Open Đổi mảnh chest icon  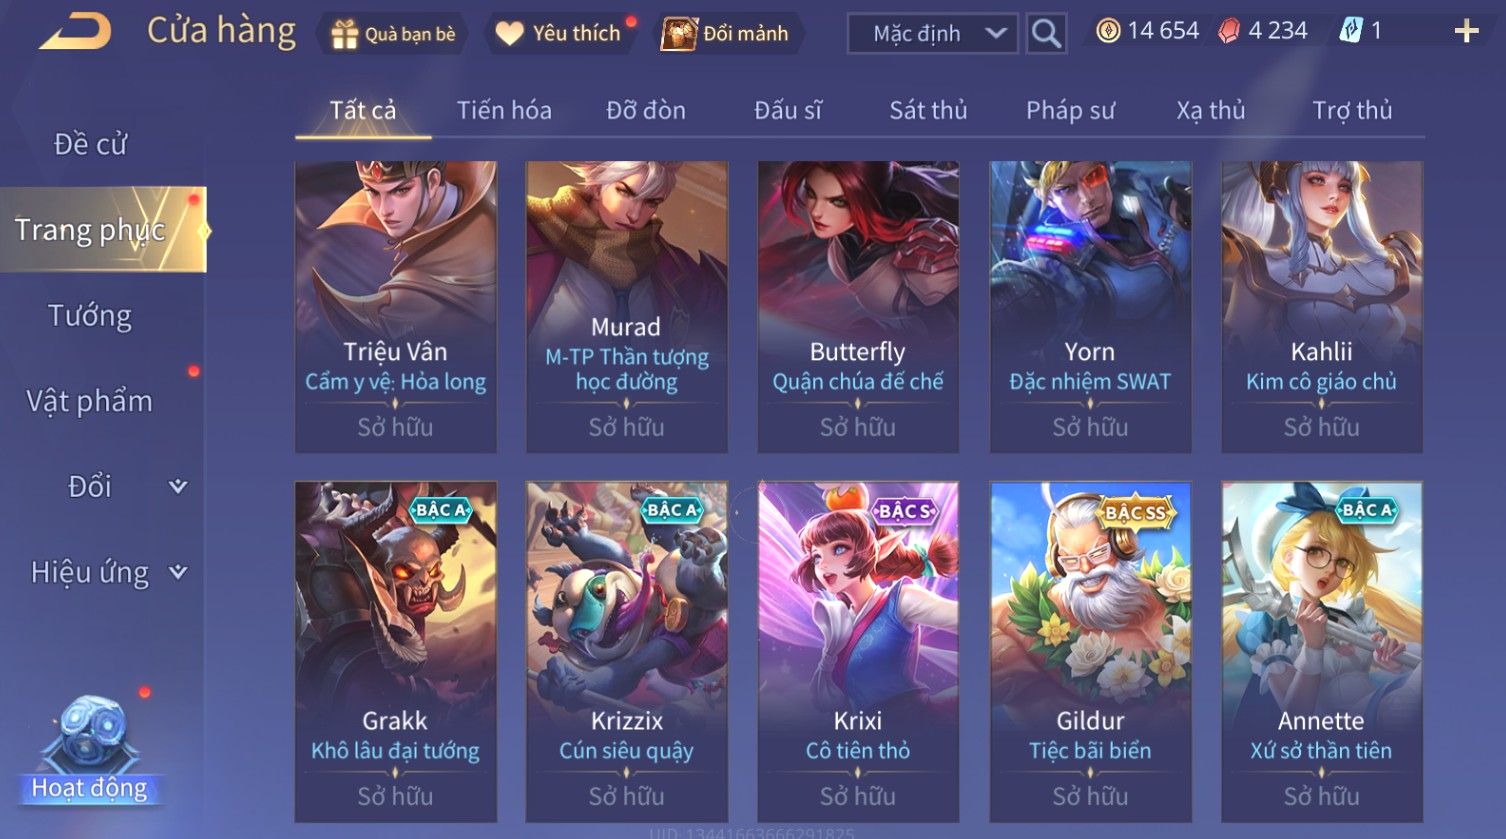(678, 34)
